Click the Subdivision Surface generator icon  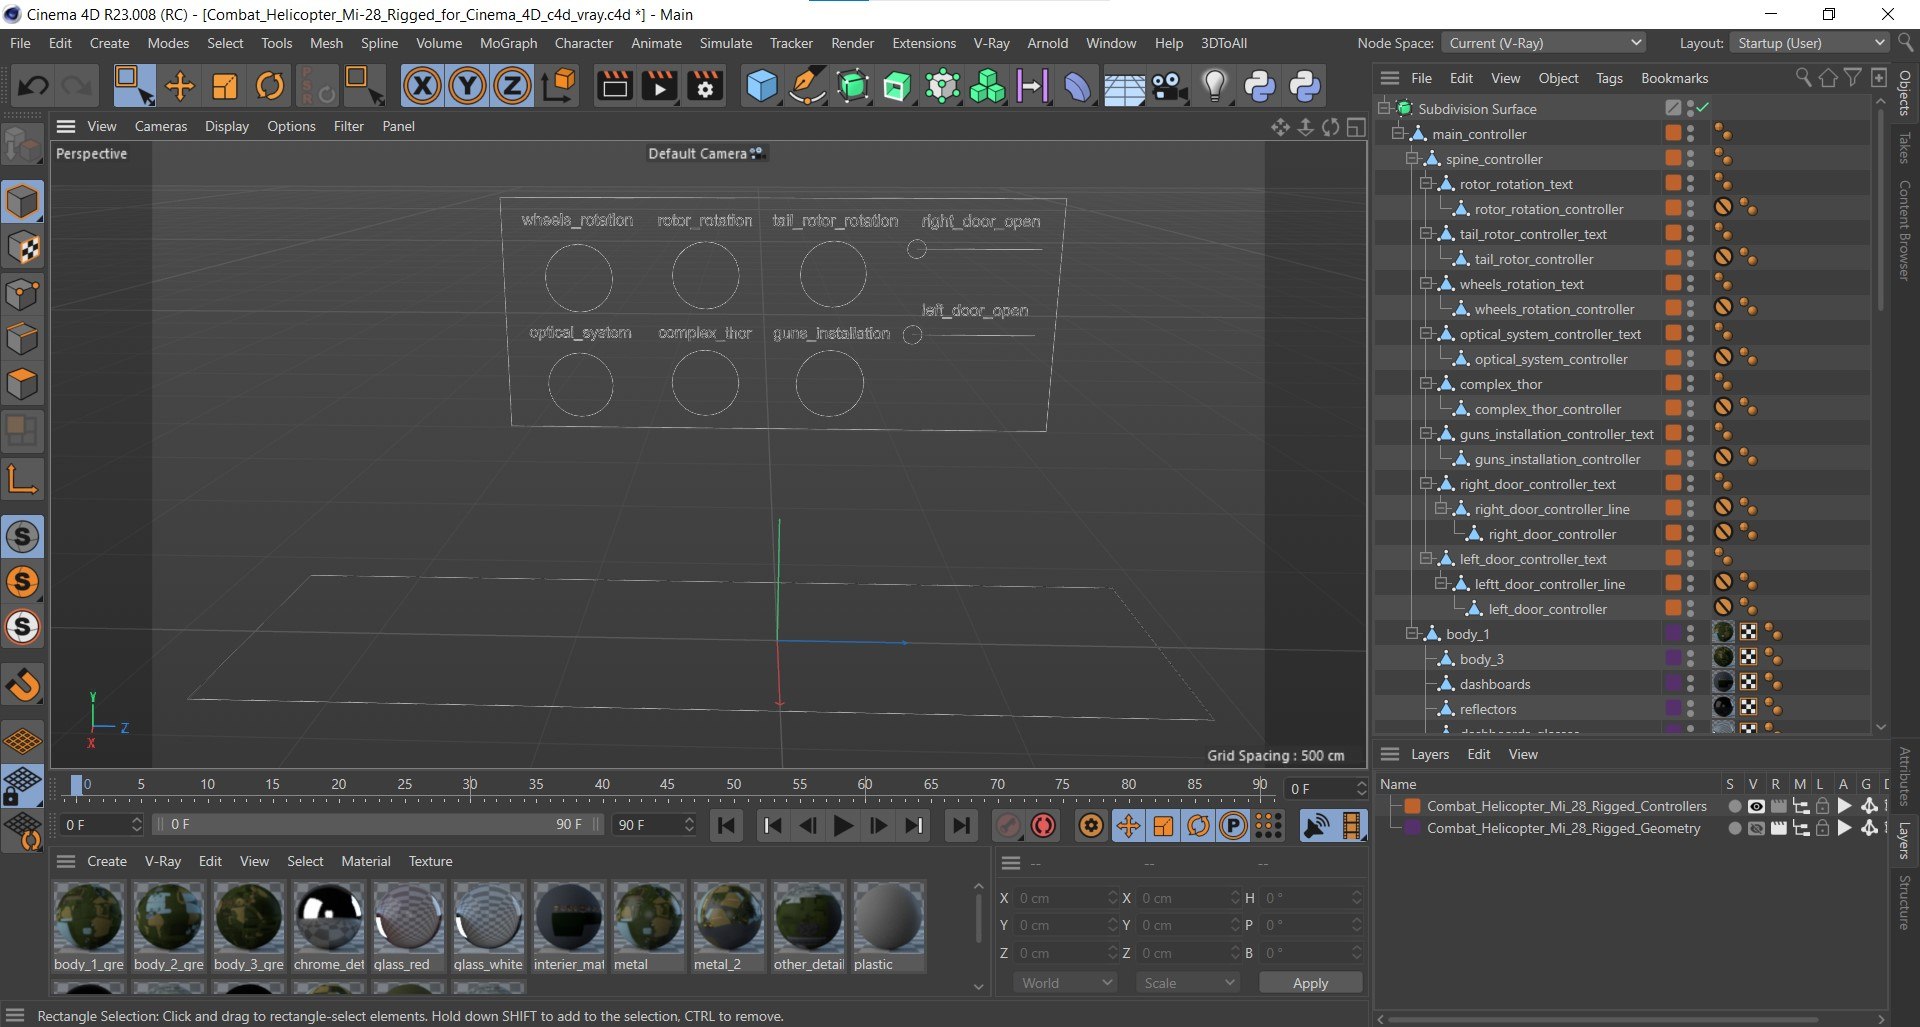853,86
